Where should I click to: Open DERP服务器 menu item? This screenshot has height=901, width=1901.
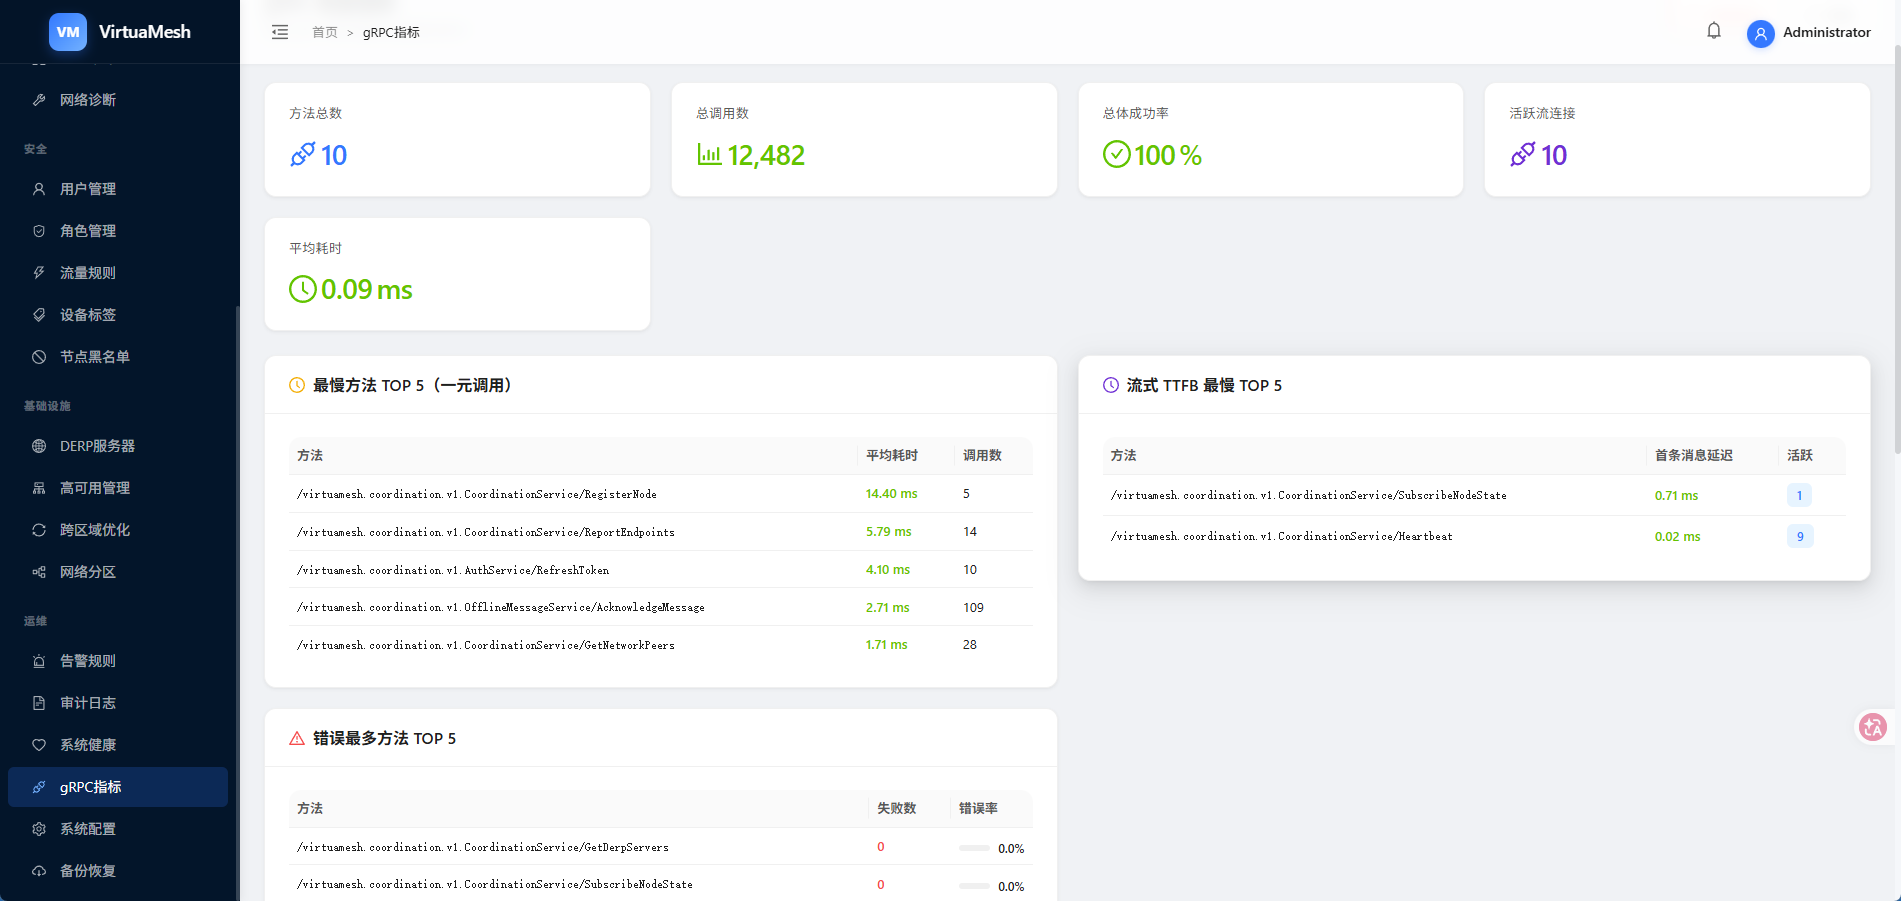click(118, 446)
